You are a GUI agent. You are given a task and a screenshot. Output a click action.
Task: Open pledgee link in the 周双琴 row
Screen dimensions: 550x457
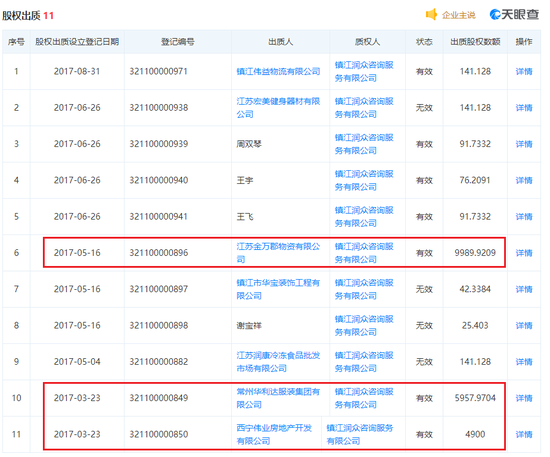click(x=364, y=144)
